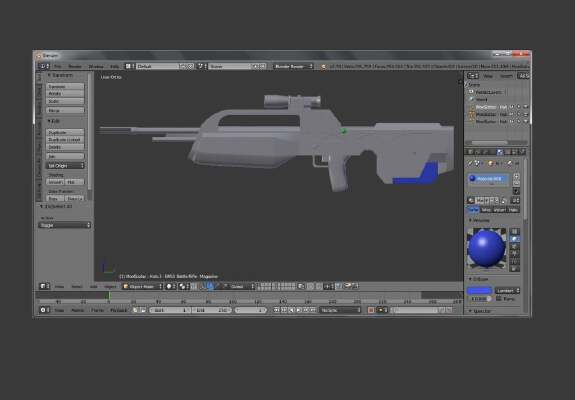Click the Duplicate button in tool shelf

coord(65,132)
